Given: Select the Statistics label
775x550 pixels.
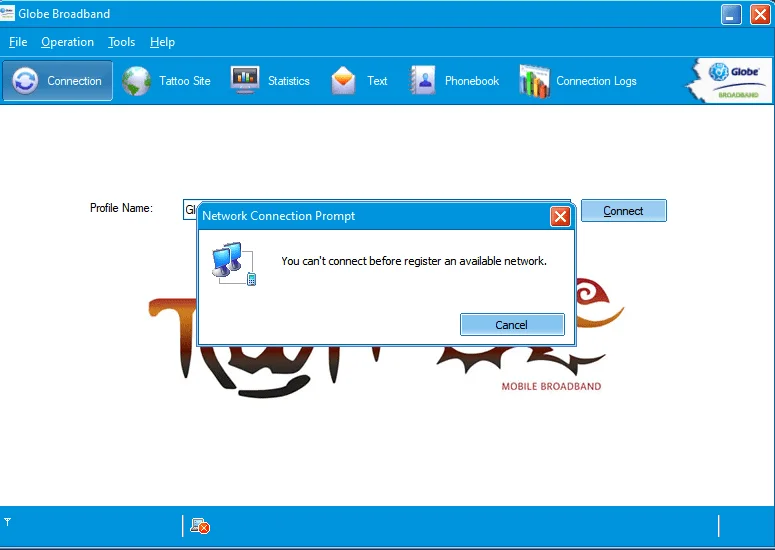Looking at the screenshot, I should click(289, 81).
